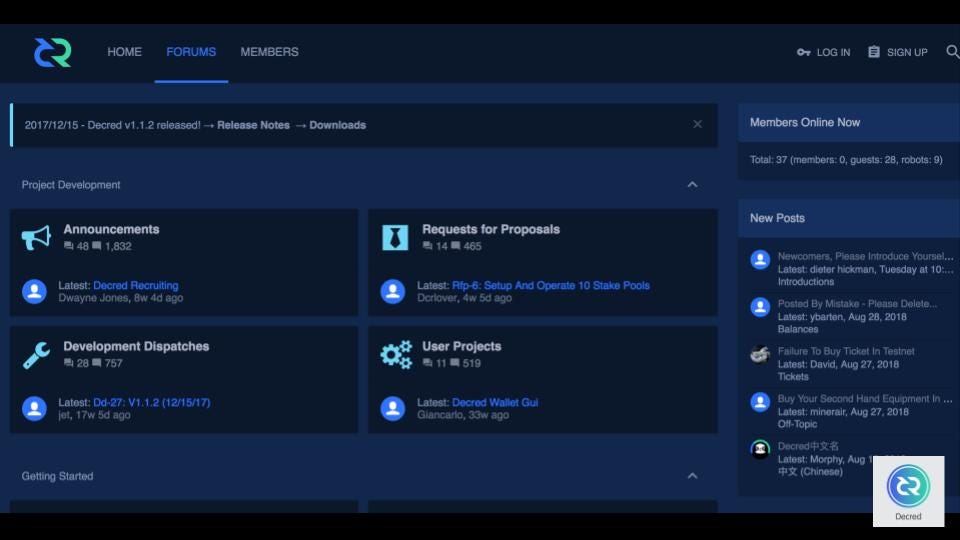Click Giancarlo avatar in User Projects
The height and width of the screenshot is (540, 960).
coord(392,408)
